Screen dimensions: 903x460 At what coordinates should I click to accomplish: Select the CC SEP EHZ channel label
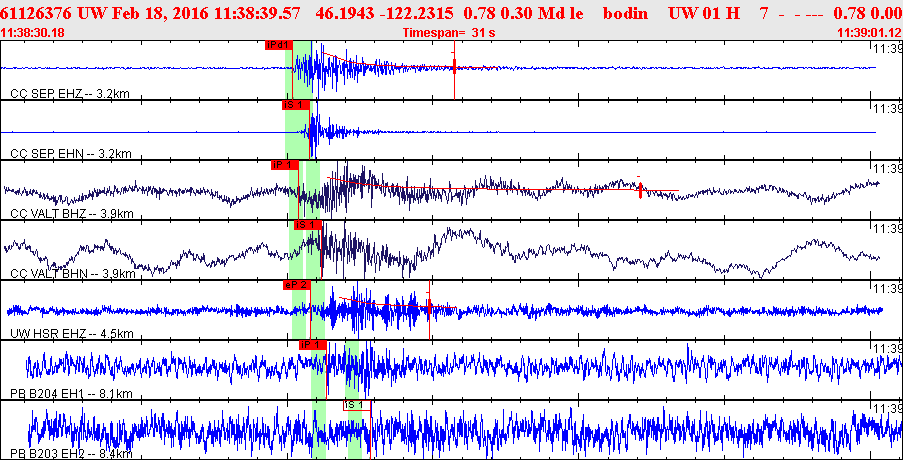[69, 94]
